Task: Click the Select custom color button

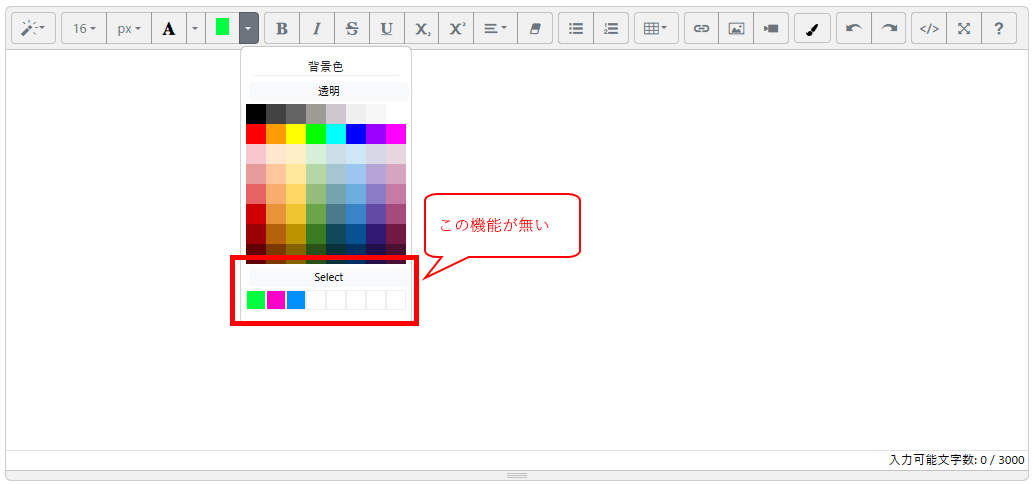Action: pyautogui.click(x=328, y=277)
